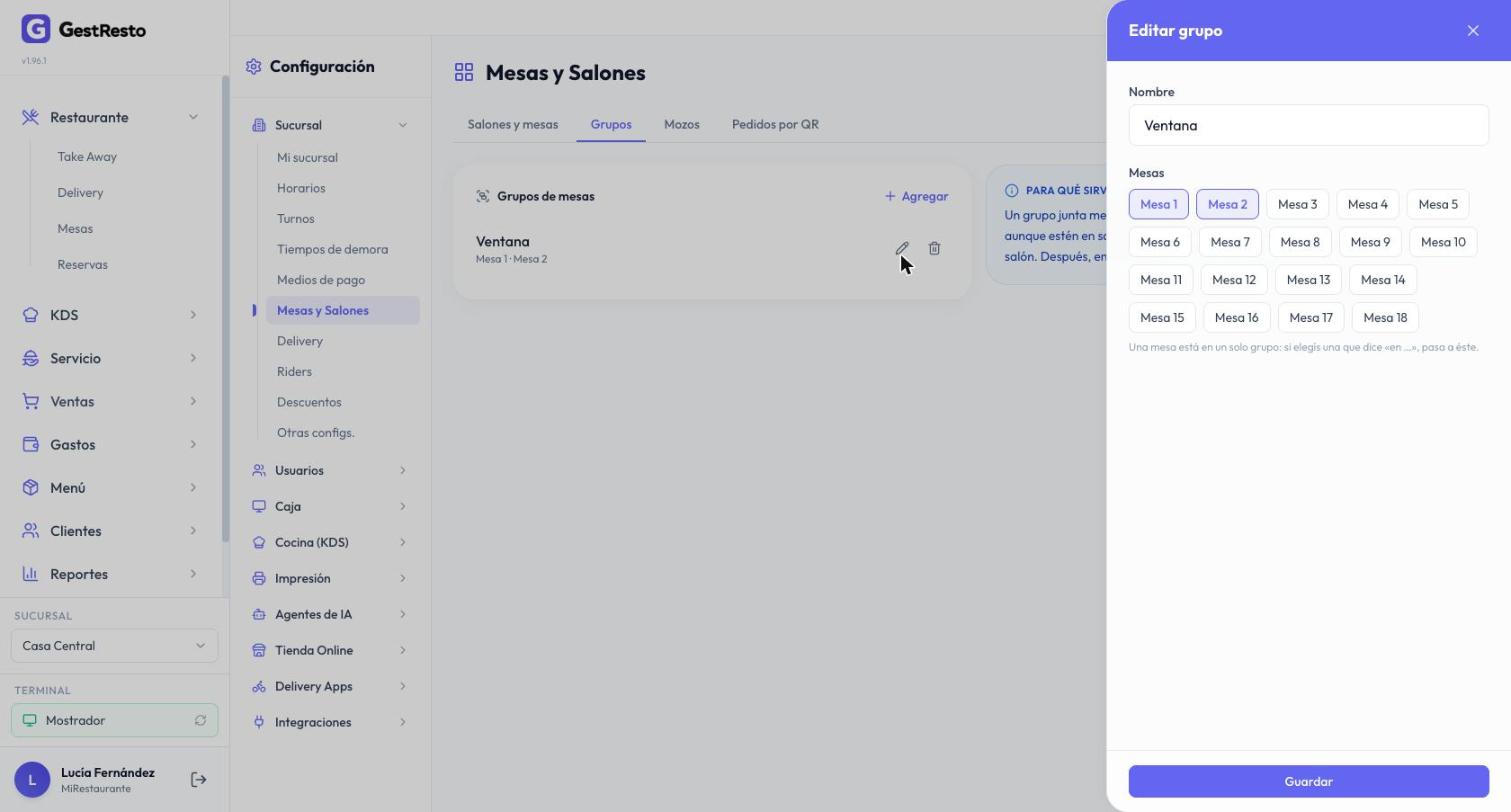Click the Impresión printer icon
This screenshot has width=1511, height=812.
tap(259, 579)
